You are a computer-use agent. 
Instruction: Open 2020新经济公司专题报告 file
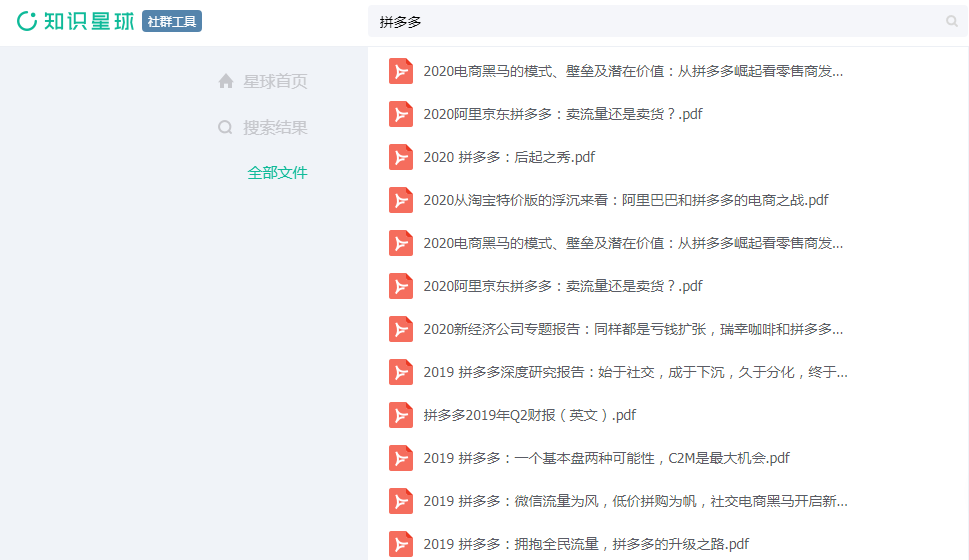click(x=633, y=329)
